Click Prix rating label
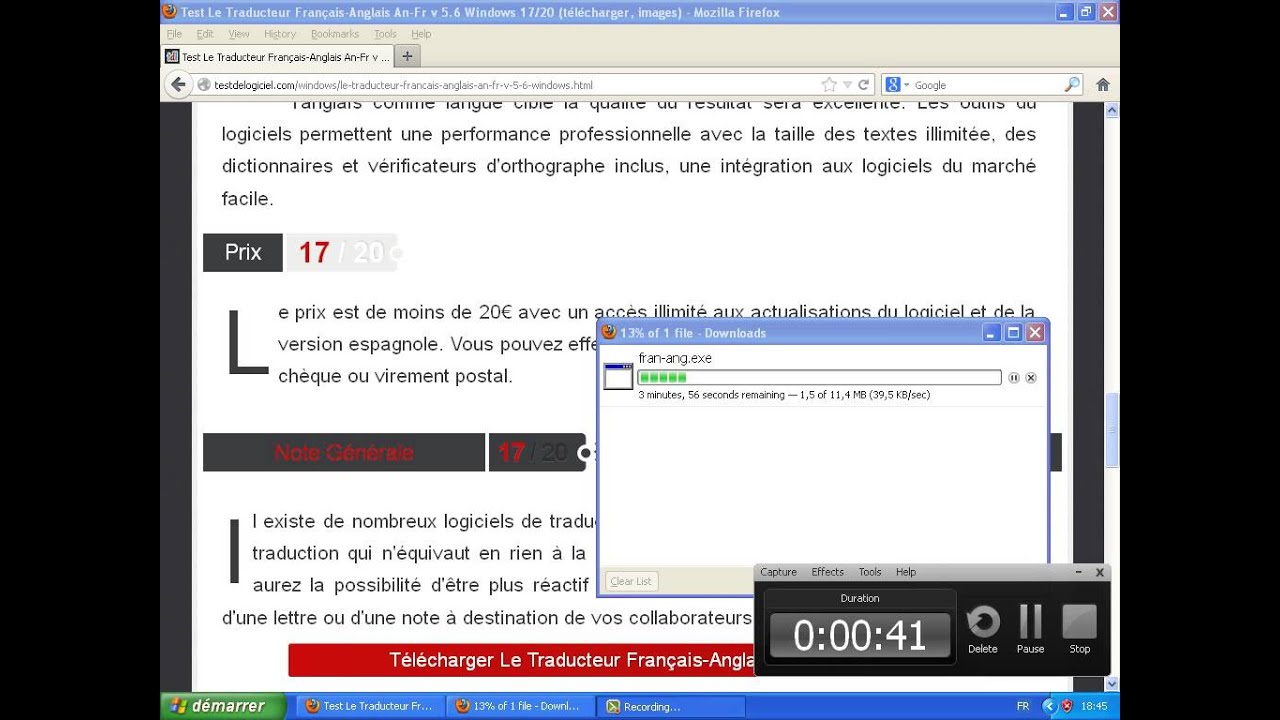Screen dimensions: 1280x720 [243, 252]
